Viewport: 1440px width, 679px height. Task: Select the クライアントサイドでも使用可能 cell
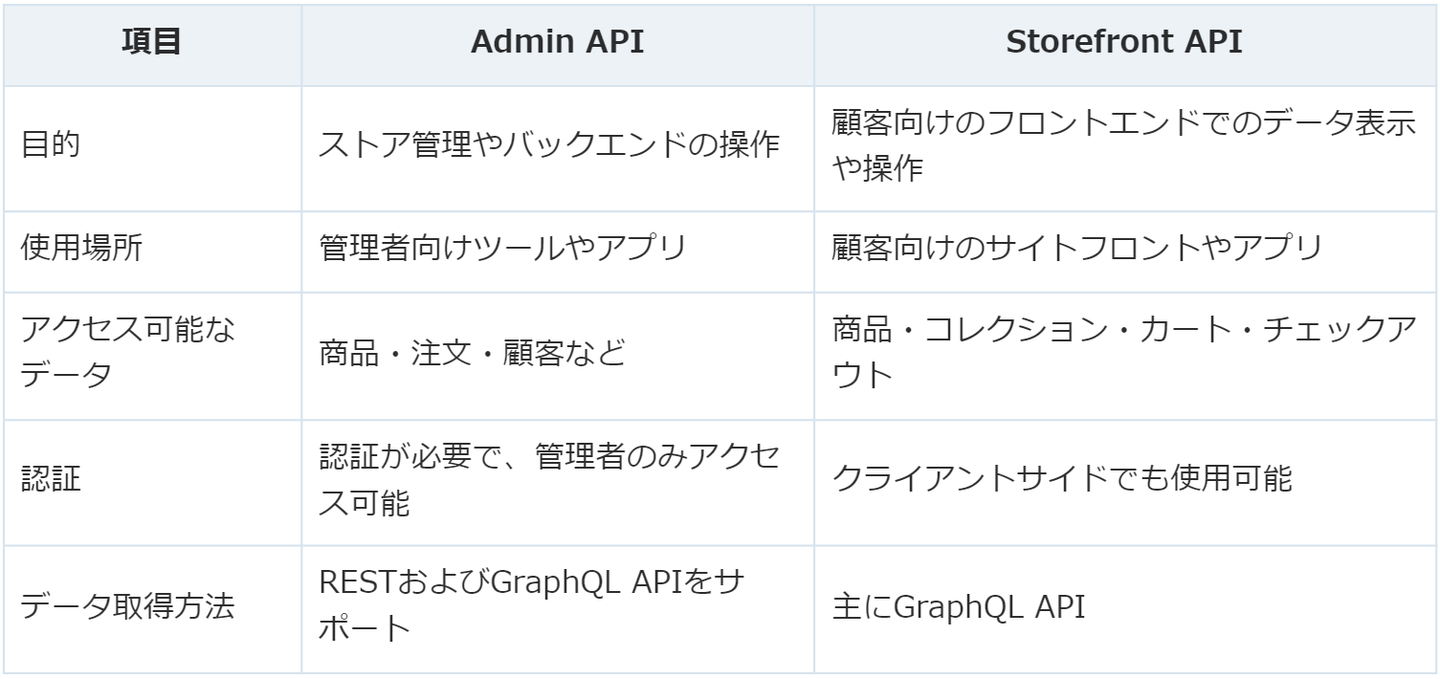pyautogui.click(x=1062, y=478)
